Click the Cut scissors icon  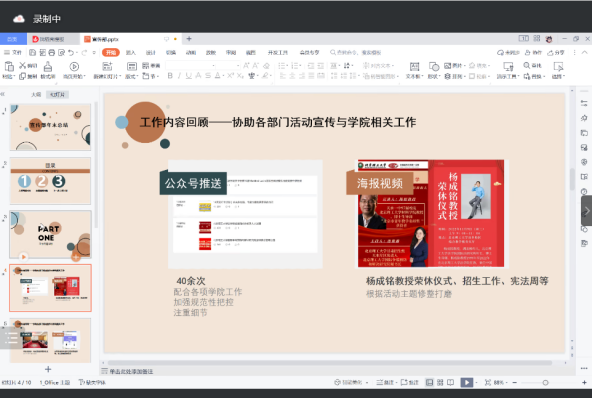click(x=23, y=65)
